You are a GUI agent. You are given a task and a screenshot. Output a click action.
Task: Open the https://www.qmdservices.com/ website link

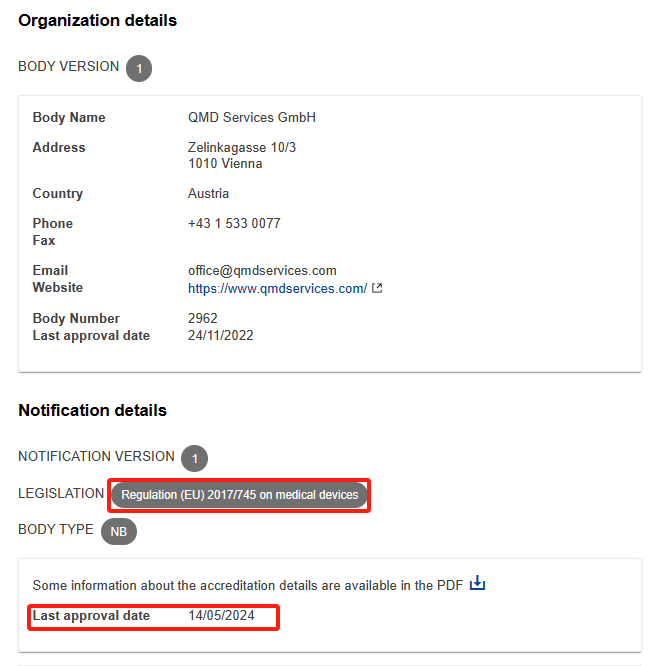tap(277, 288)
